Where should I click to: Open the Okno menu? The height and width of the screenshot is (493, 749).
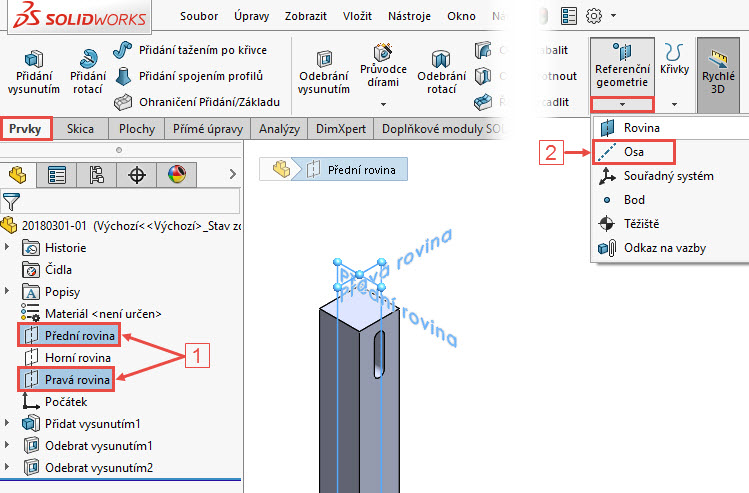coord(461,16)
